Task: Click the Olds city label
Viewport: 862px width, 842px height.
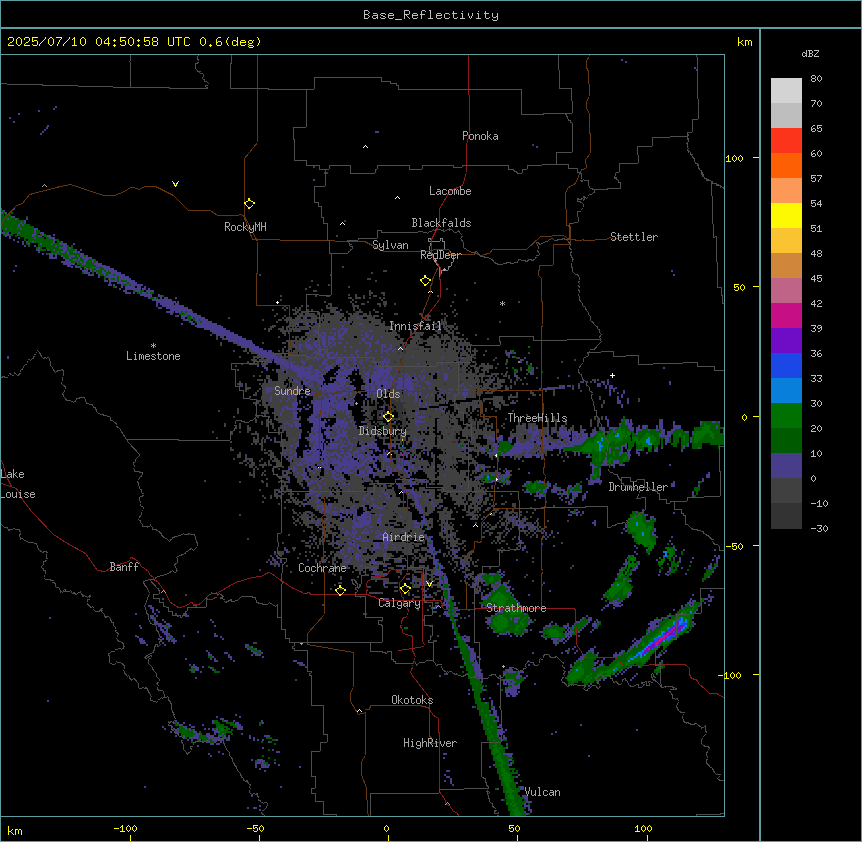Action: pos(388,394)
